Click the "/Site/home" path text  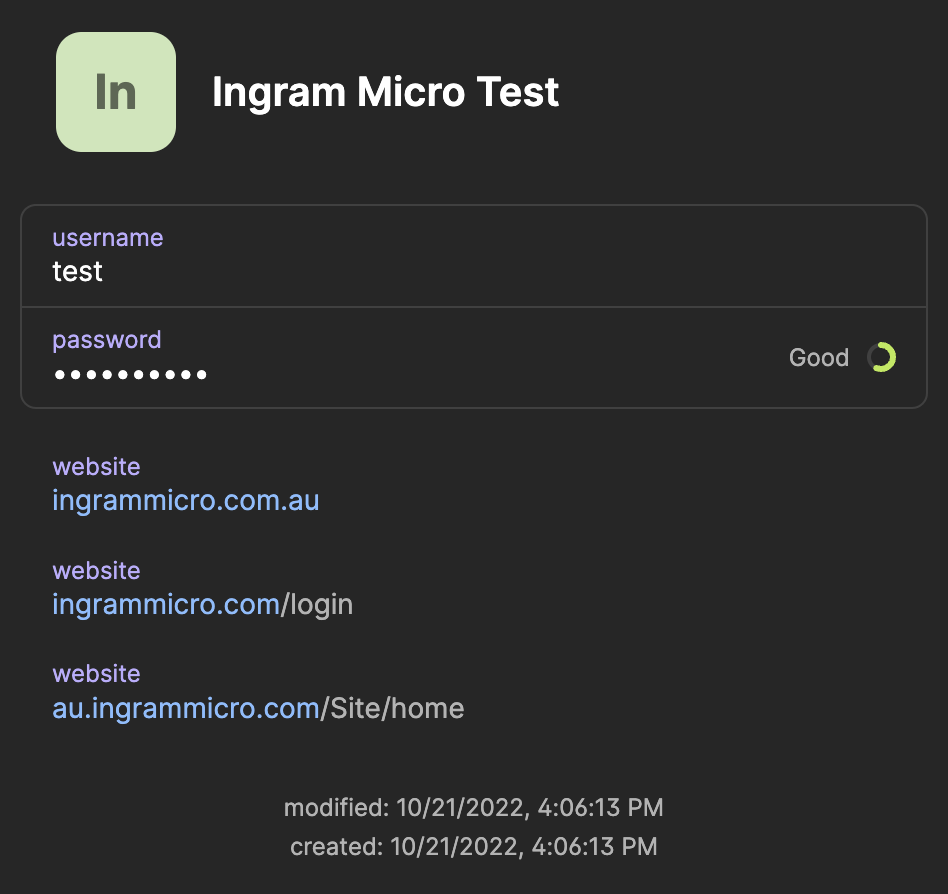point(392,708)
